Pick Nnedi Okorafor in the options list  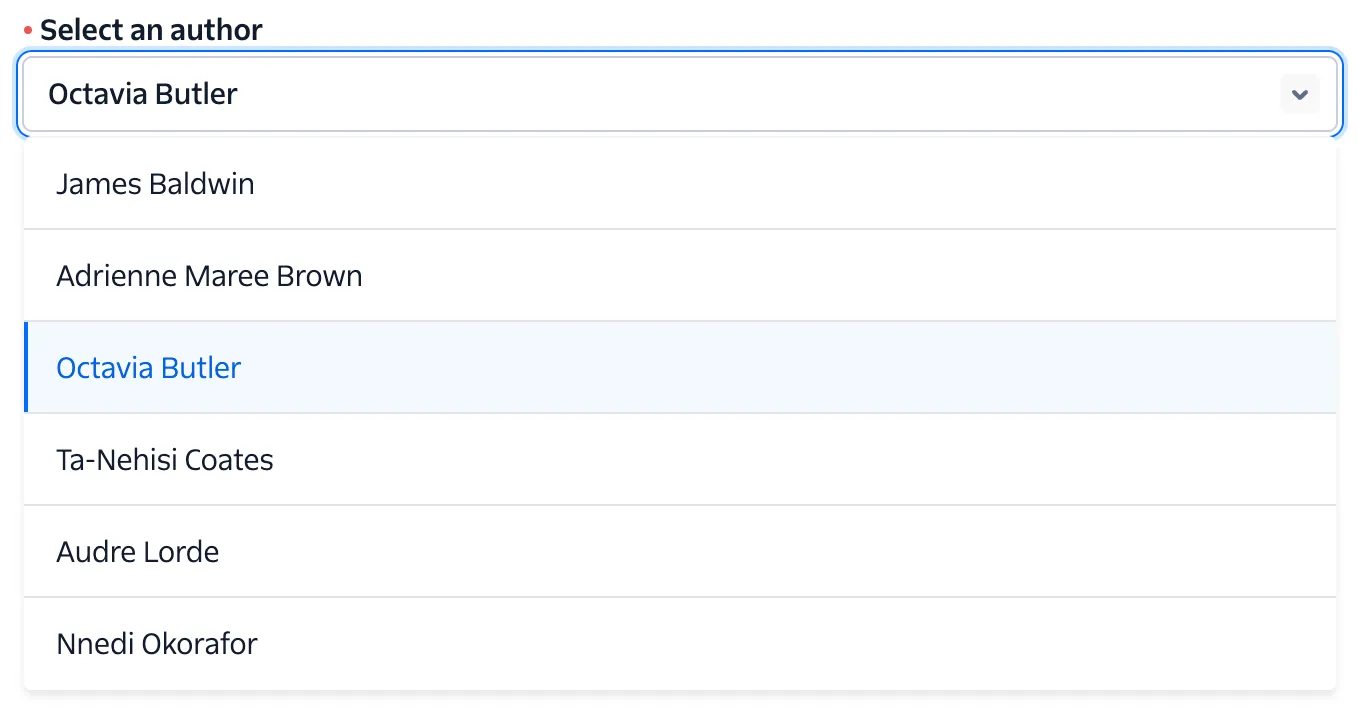coord(157,644)
